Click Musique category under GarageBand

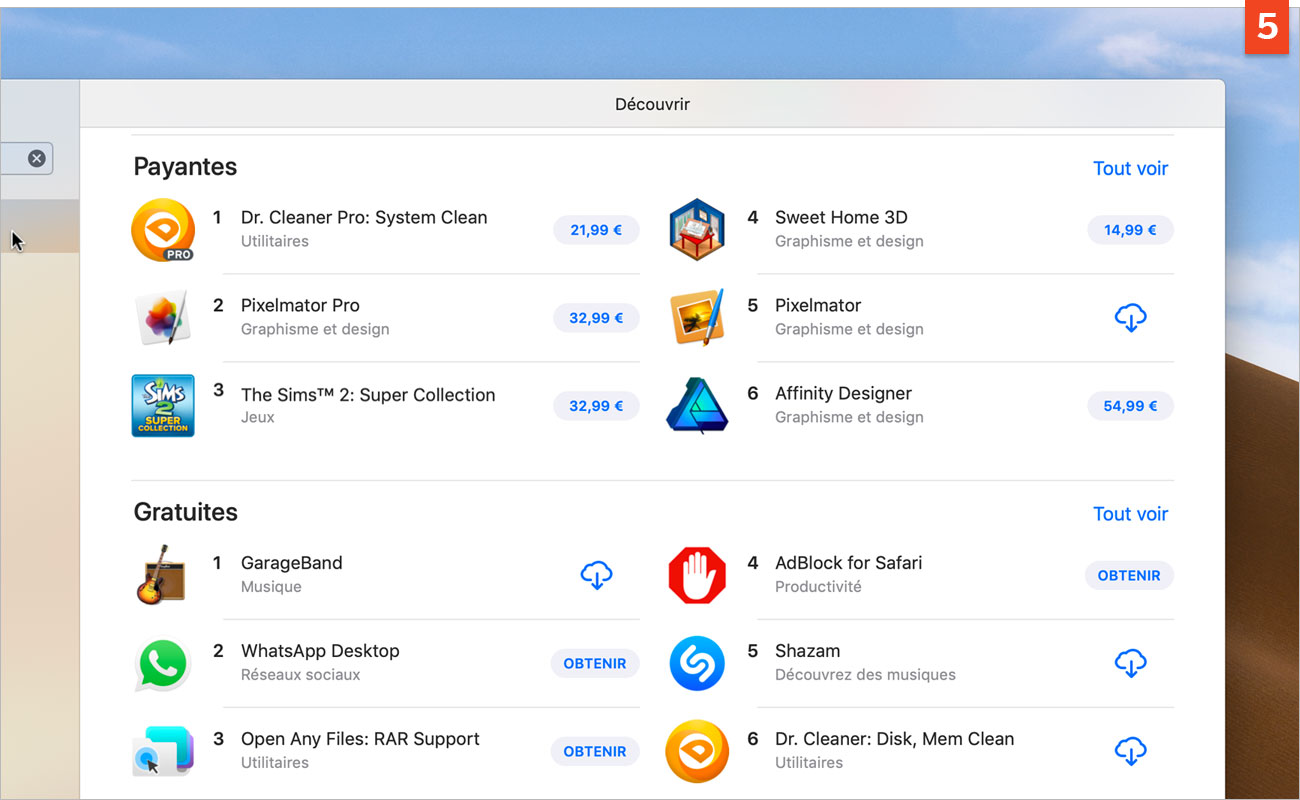coord(271,586)
